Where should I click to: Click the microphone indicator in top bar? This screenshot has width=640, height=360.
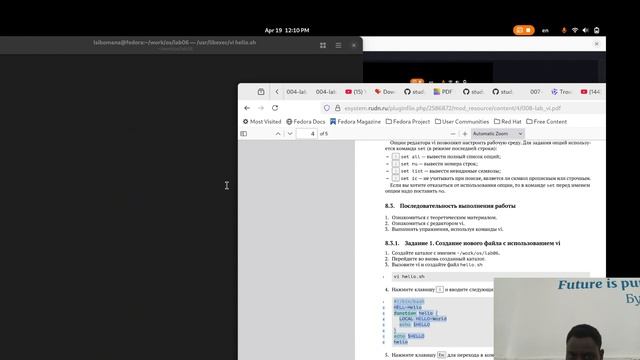(x=564, y=30)
